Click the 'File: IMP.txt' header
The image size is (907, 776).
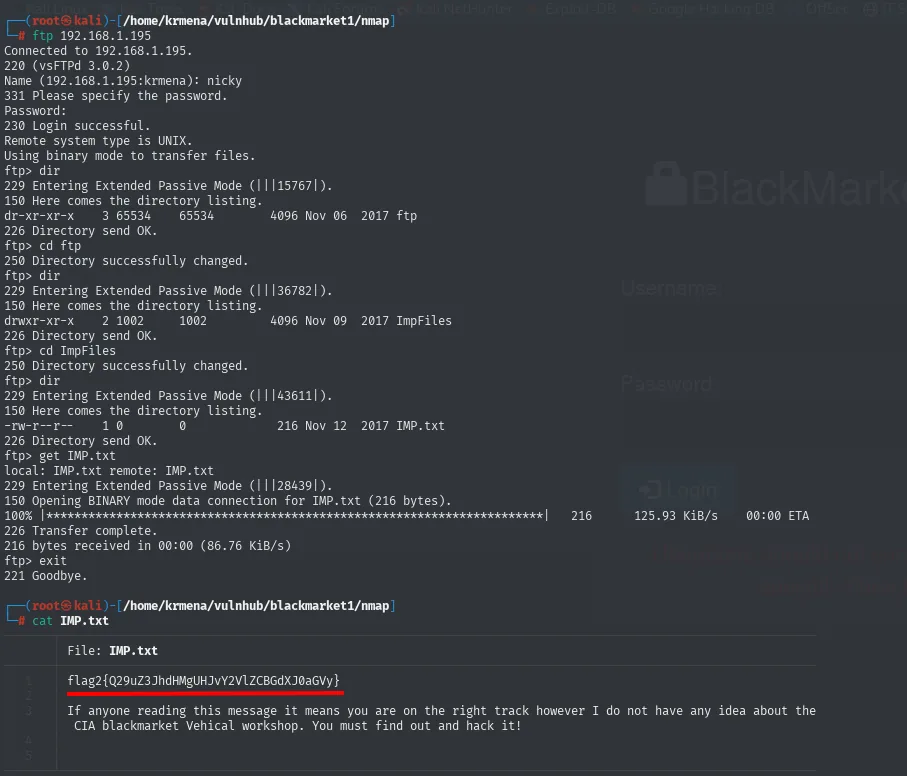coord(112,652)
